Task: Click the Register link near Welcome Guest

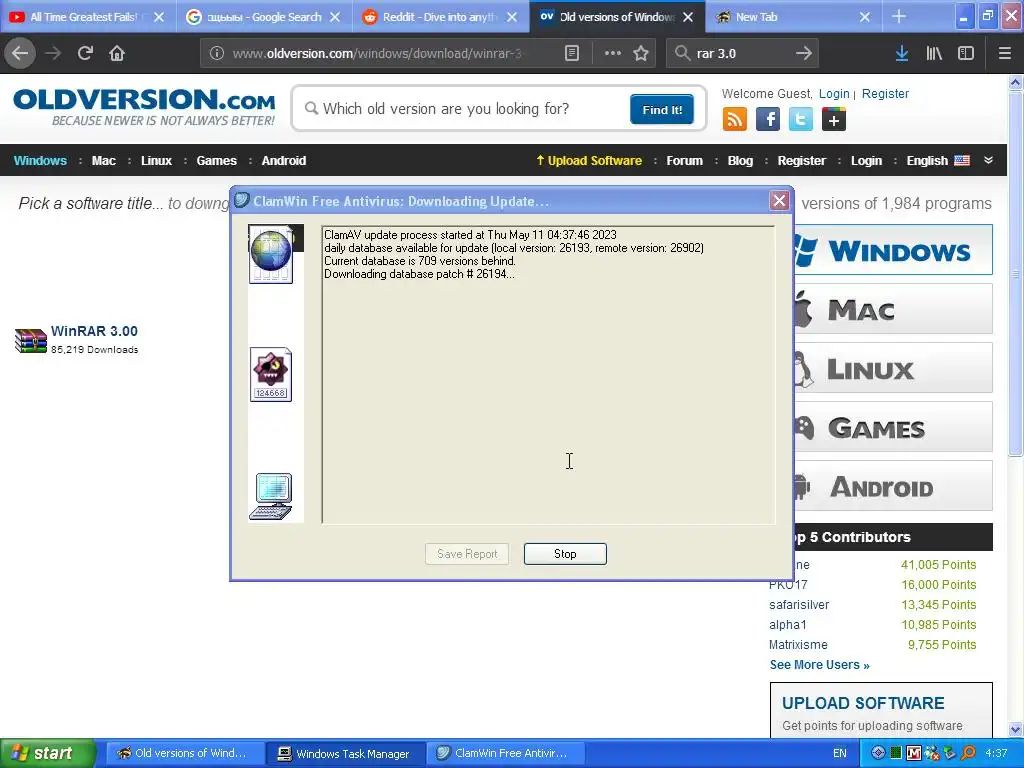Action: 885,93
